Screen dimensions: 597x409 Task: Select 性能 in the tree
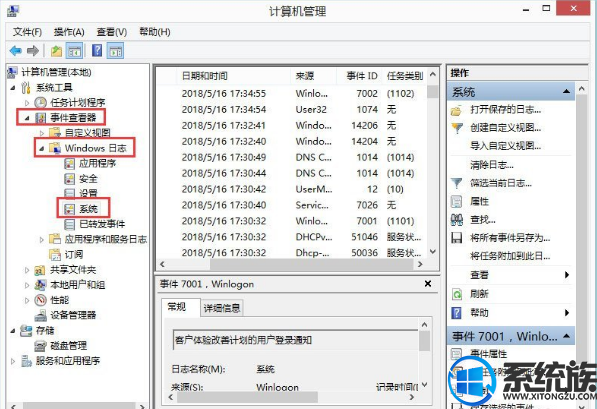click(59, 300)
